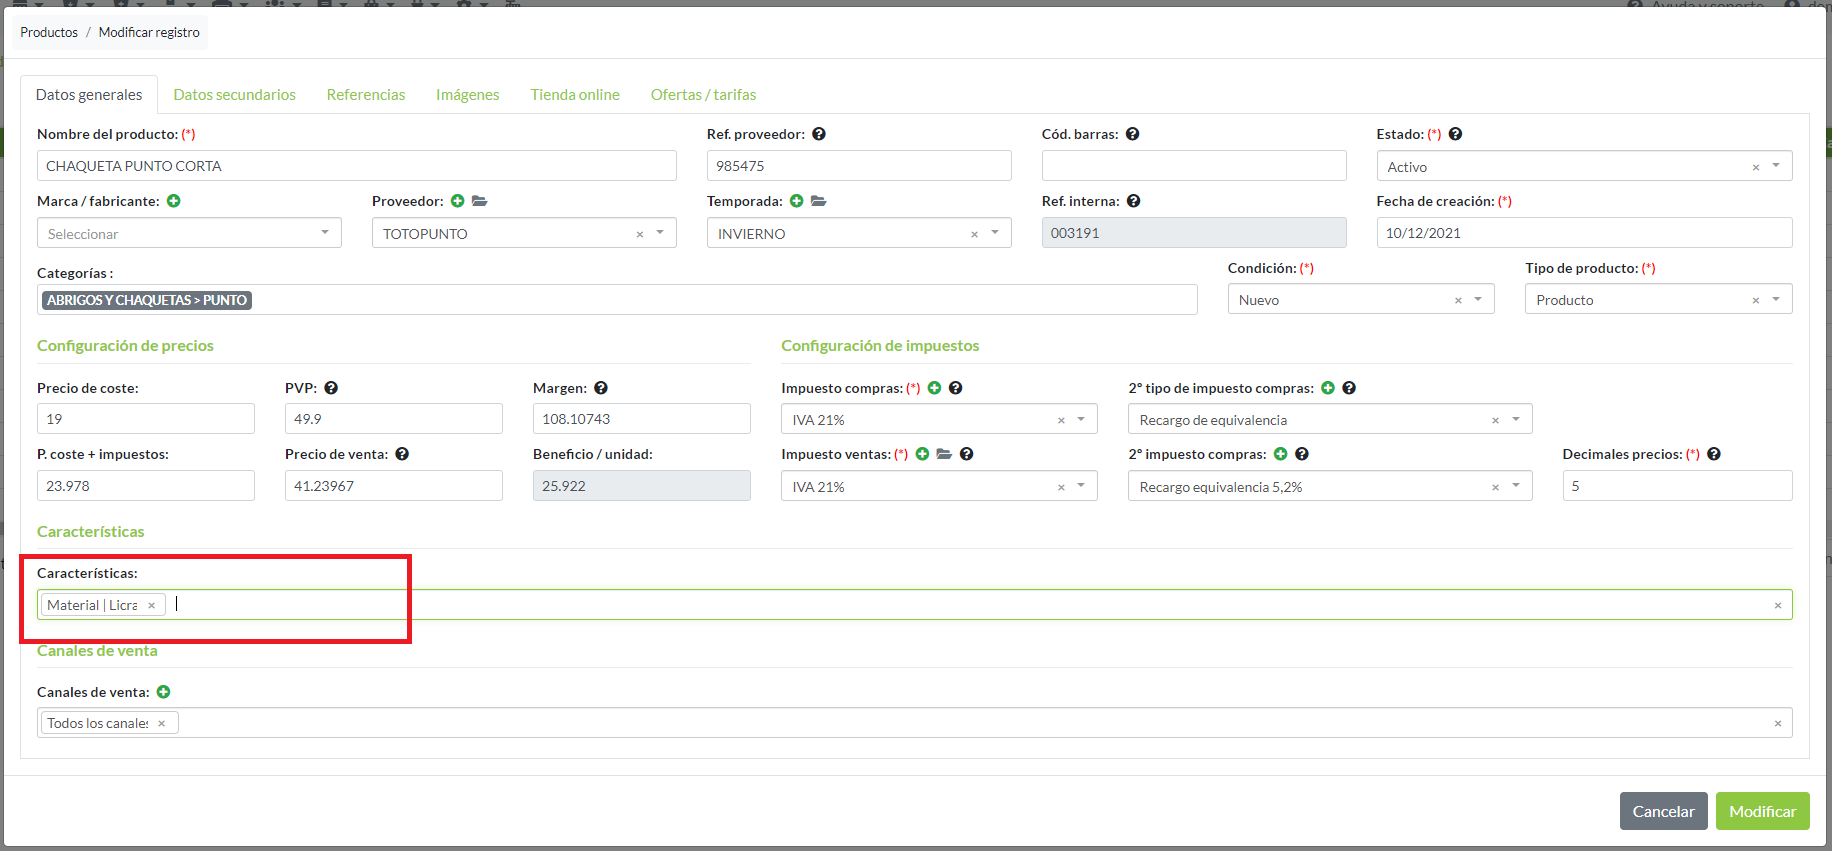Add a new Marca / fabricante with plus icon
1832x851 pixels.
click(174, 201)
